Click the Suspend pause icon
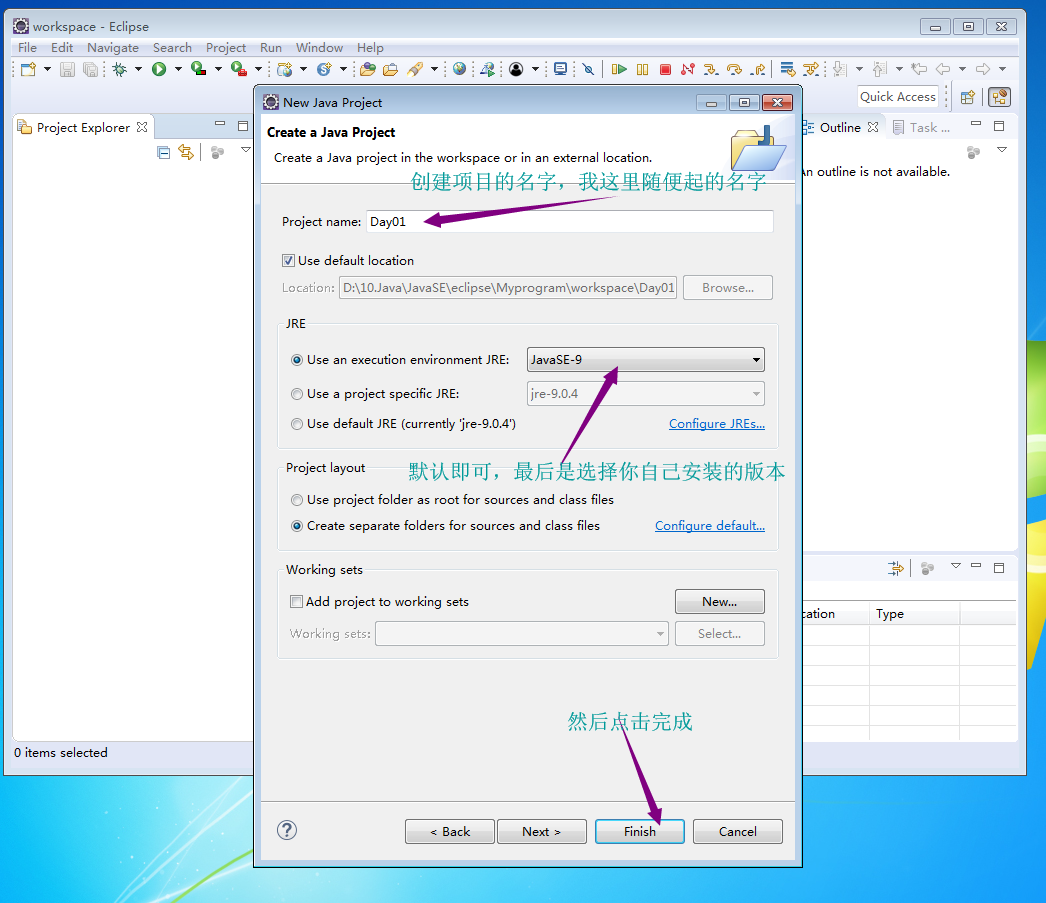 642,69
